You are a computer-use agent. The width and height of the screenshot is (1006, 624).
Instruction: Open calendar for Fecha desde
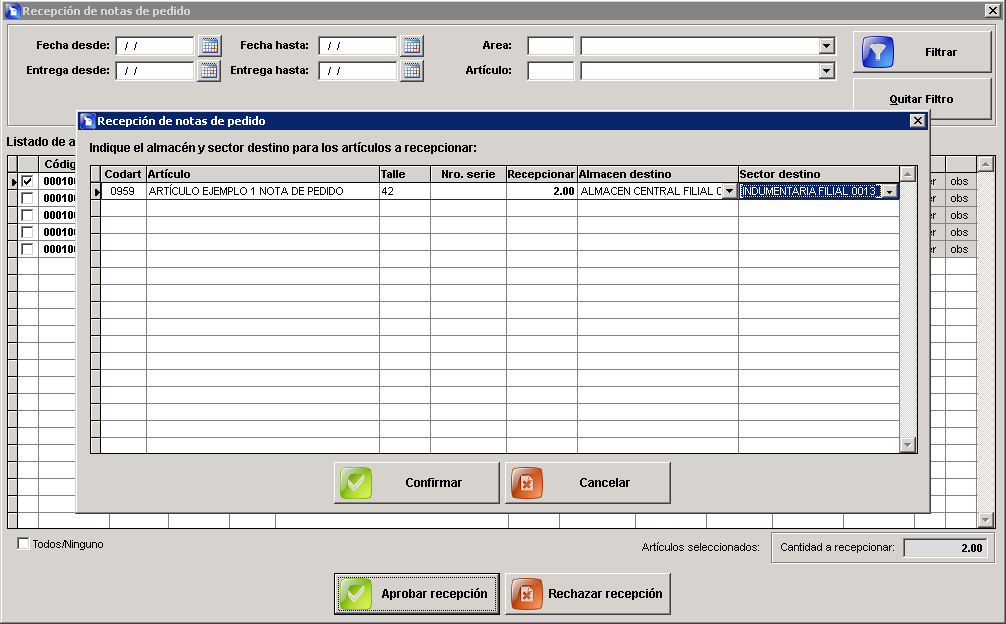click(209, 46)
